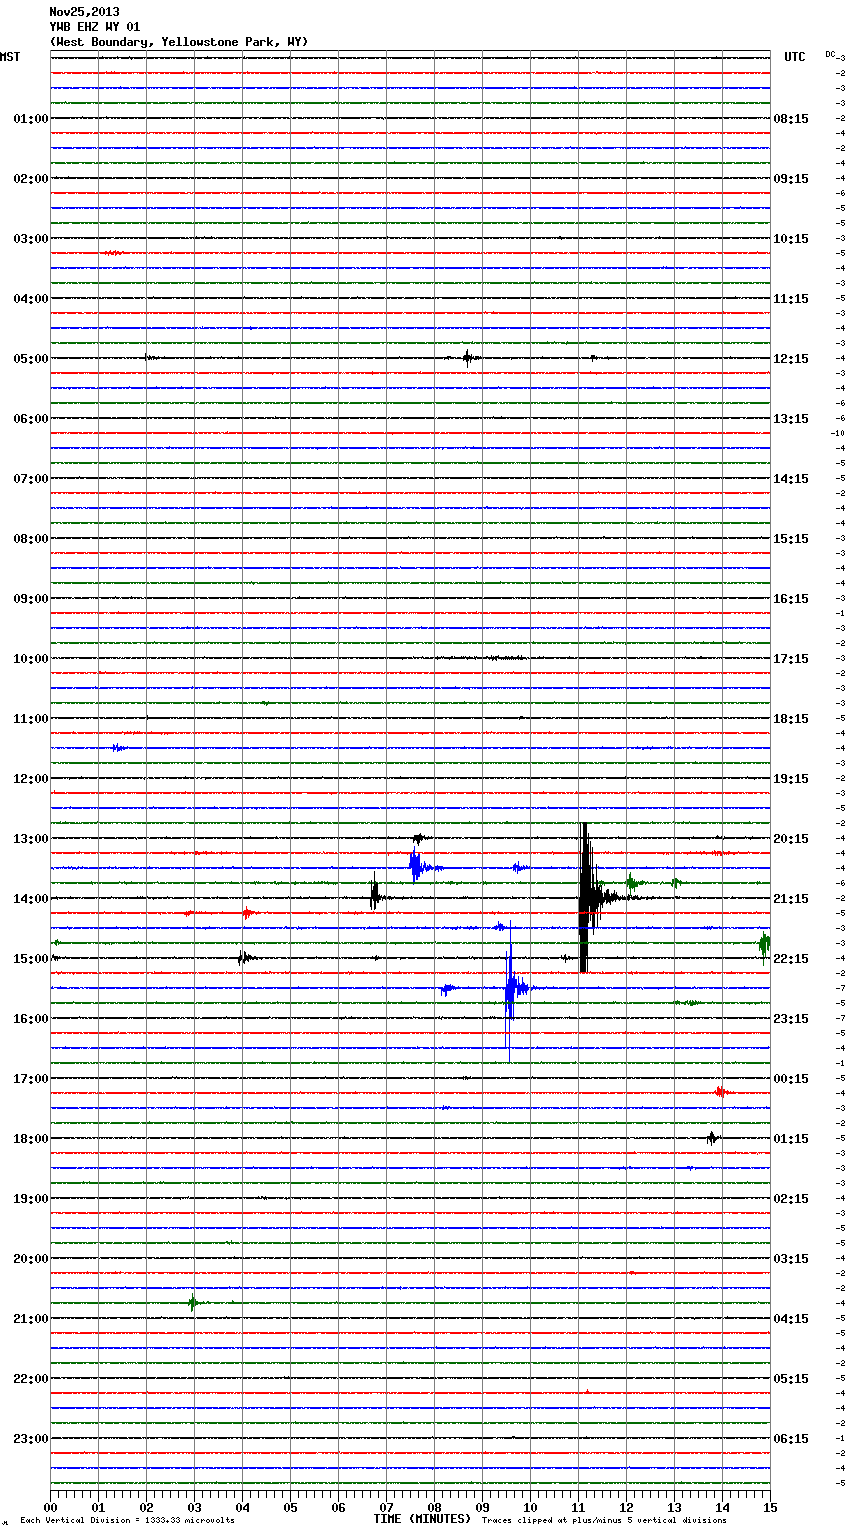Click the 01:15 UTC time label
The width and height of the screenshot is (850, 1534).
click(791, 1138)
